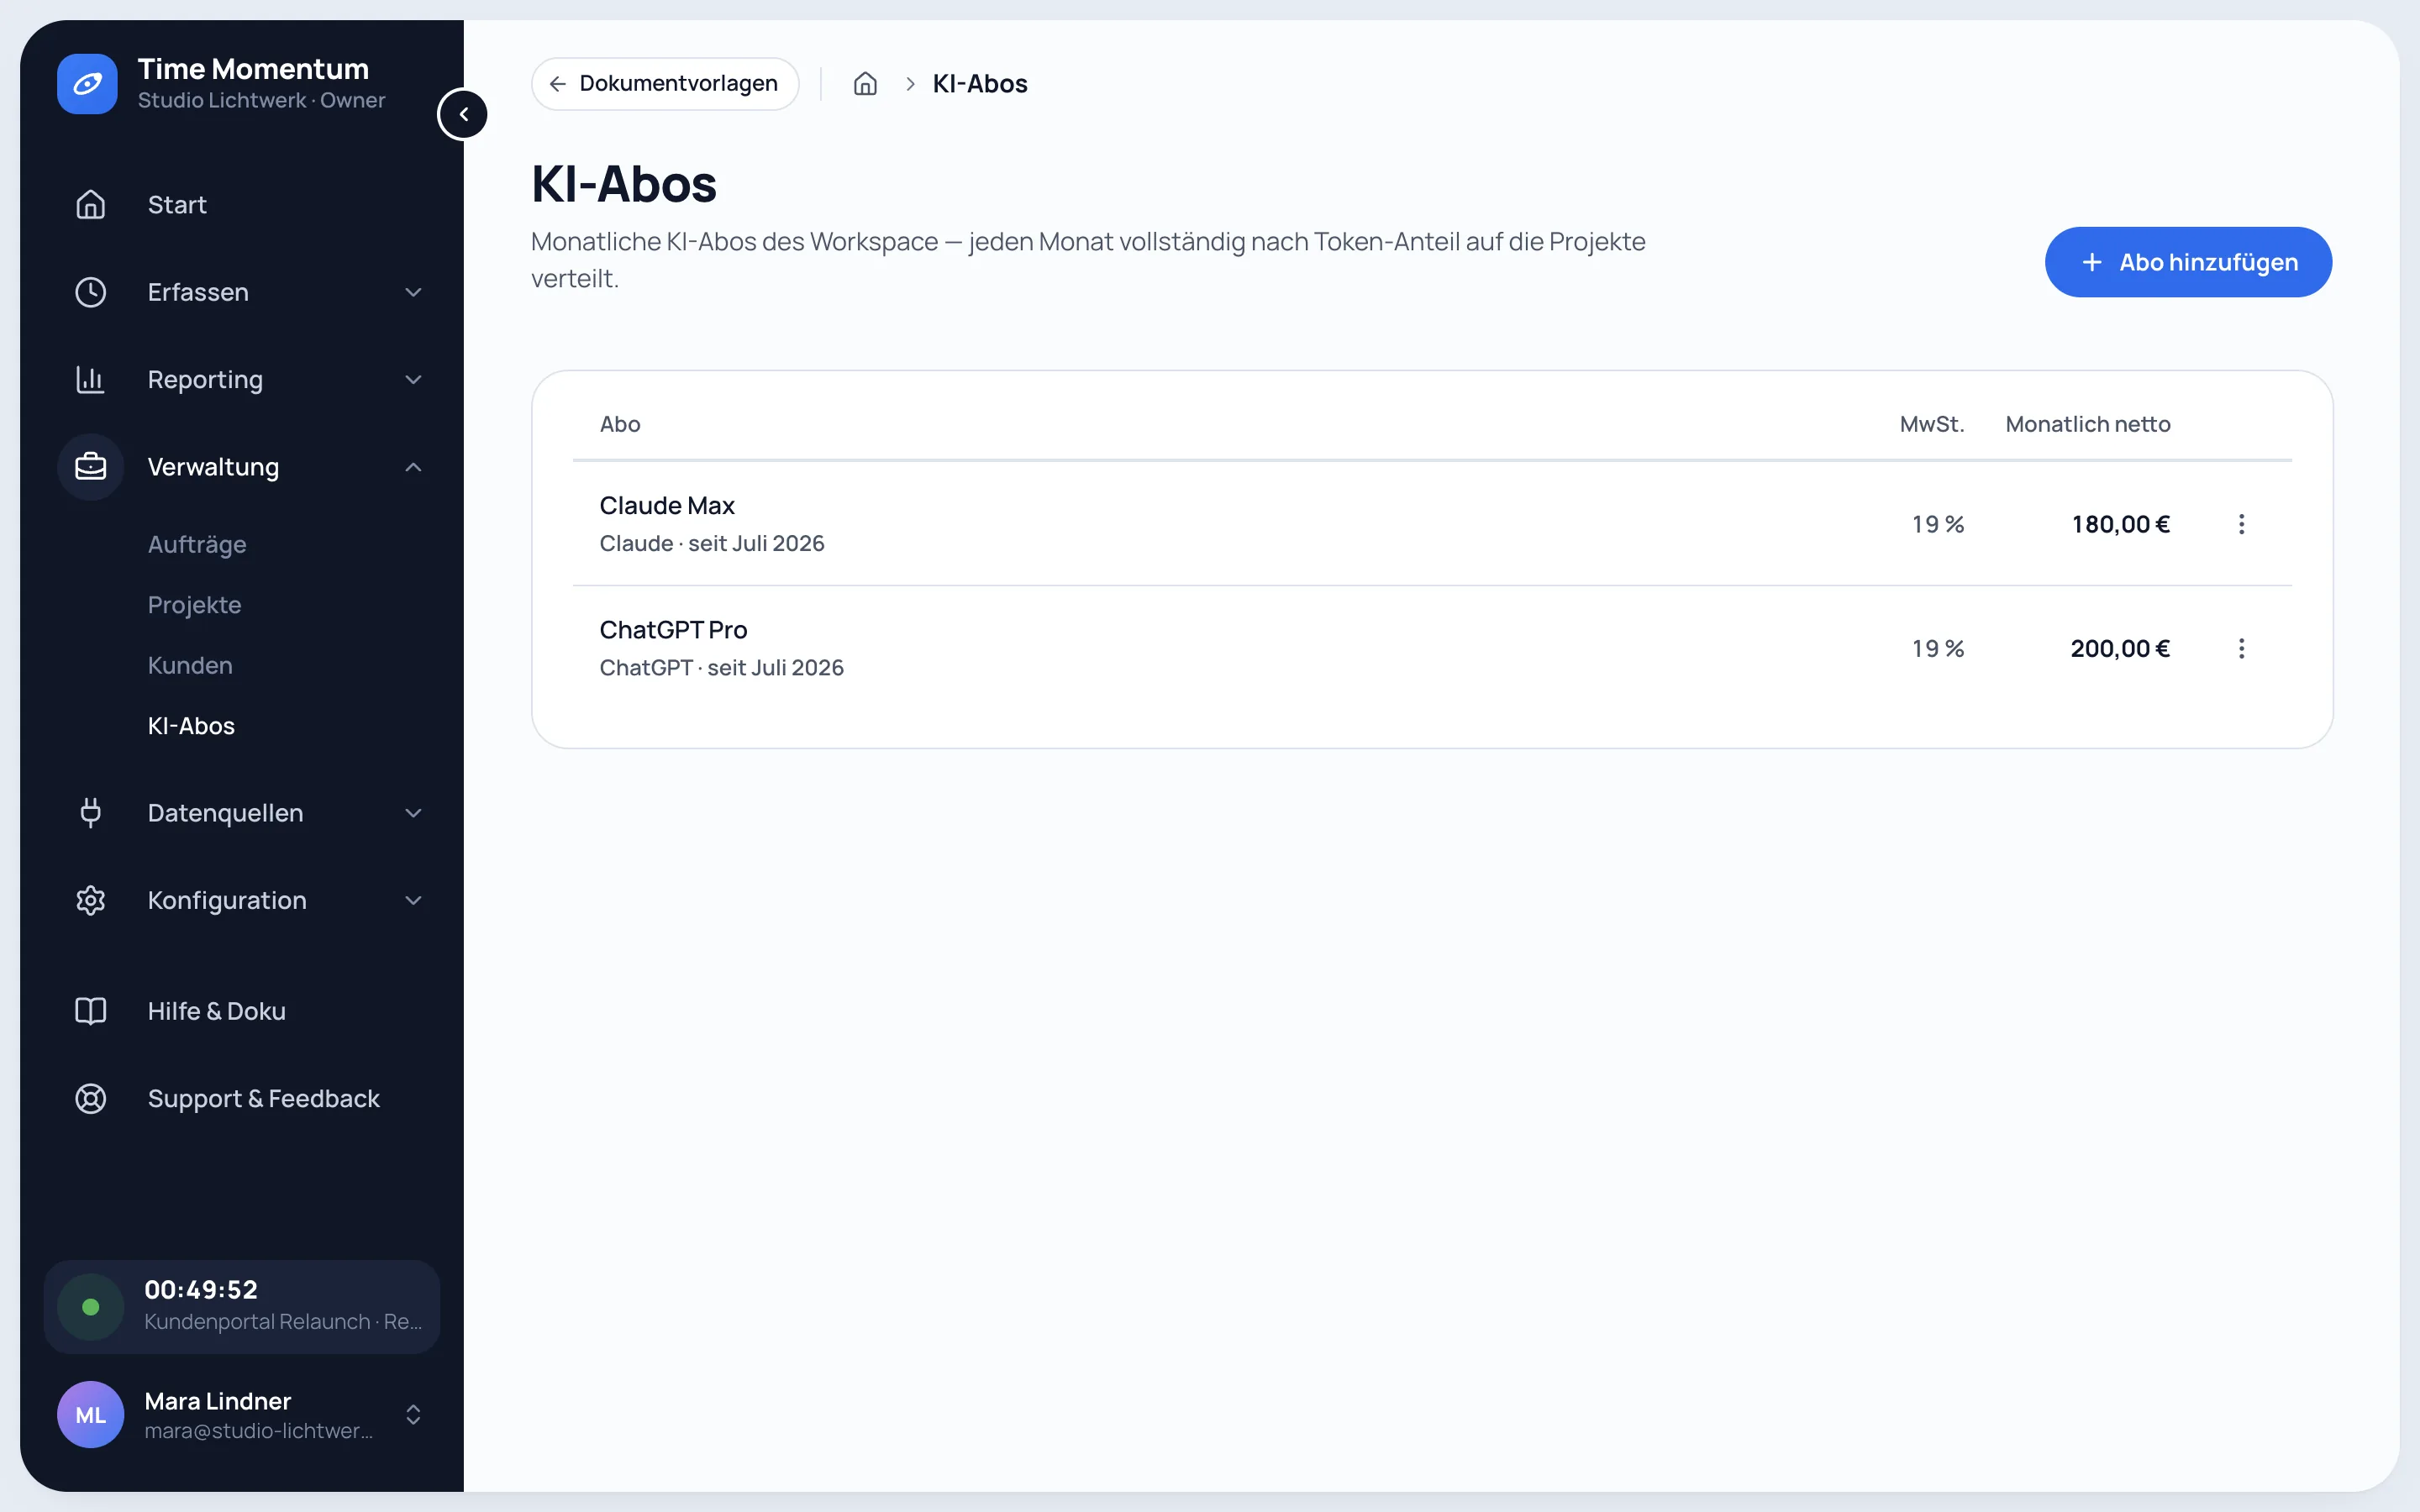Viewport: 2420px width, 1512px height.
Task: Click the 200,00 € amount
Action: click(2120, 648)
